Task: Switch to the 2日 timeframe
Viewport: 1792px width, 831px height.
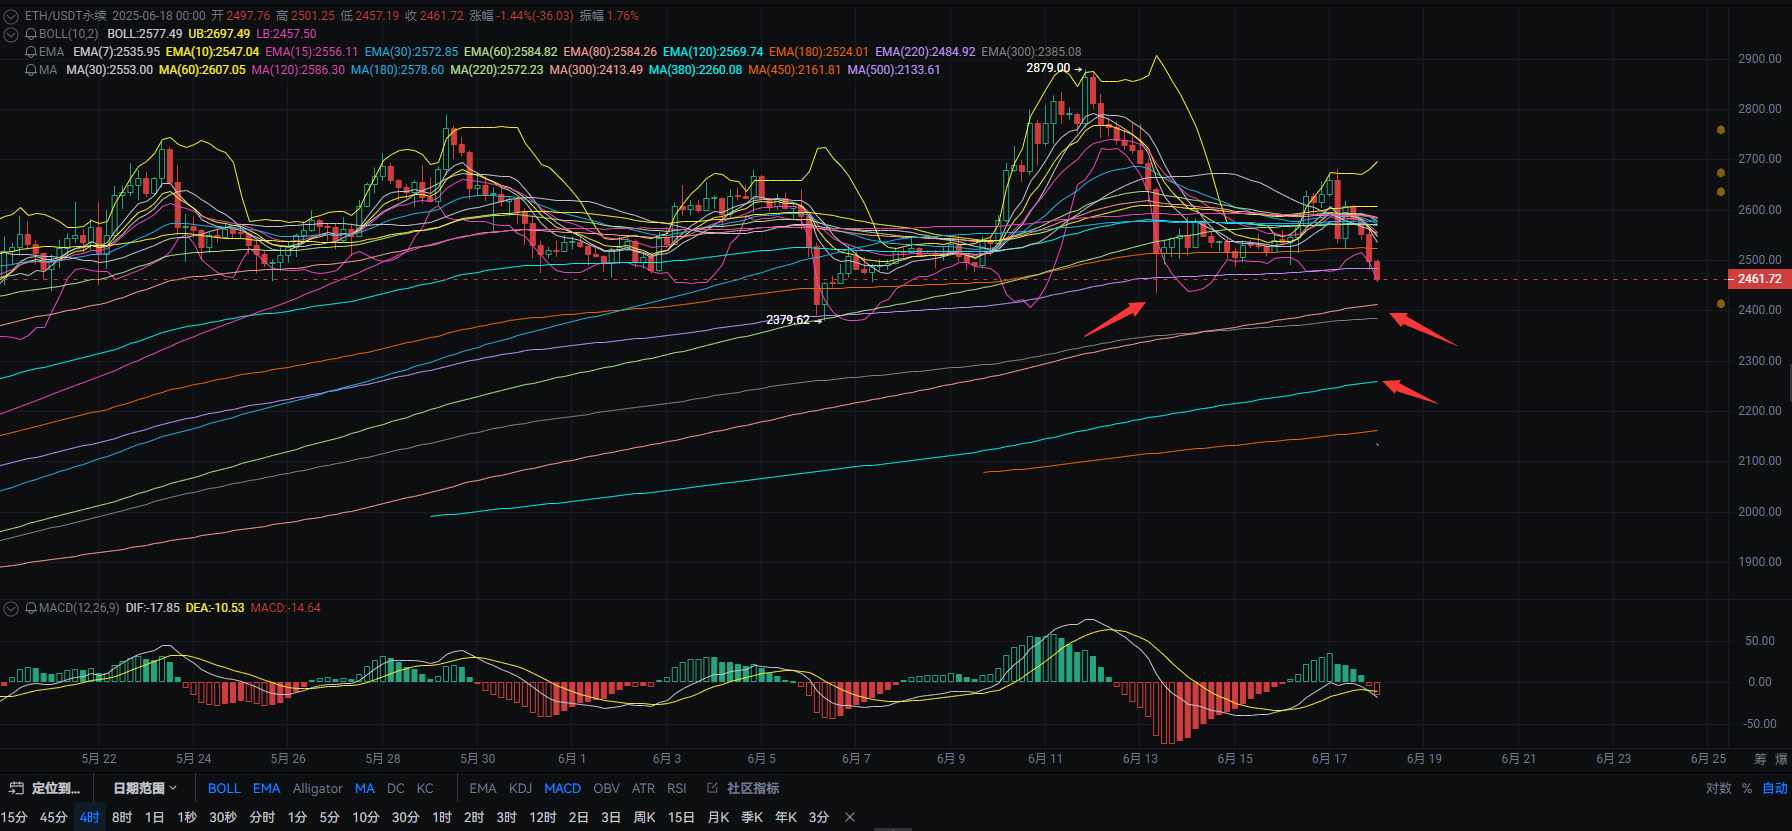Action: pos(579,817)
